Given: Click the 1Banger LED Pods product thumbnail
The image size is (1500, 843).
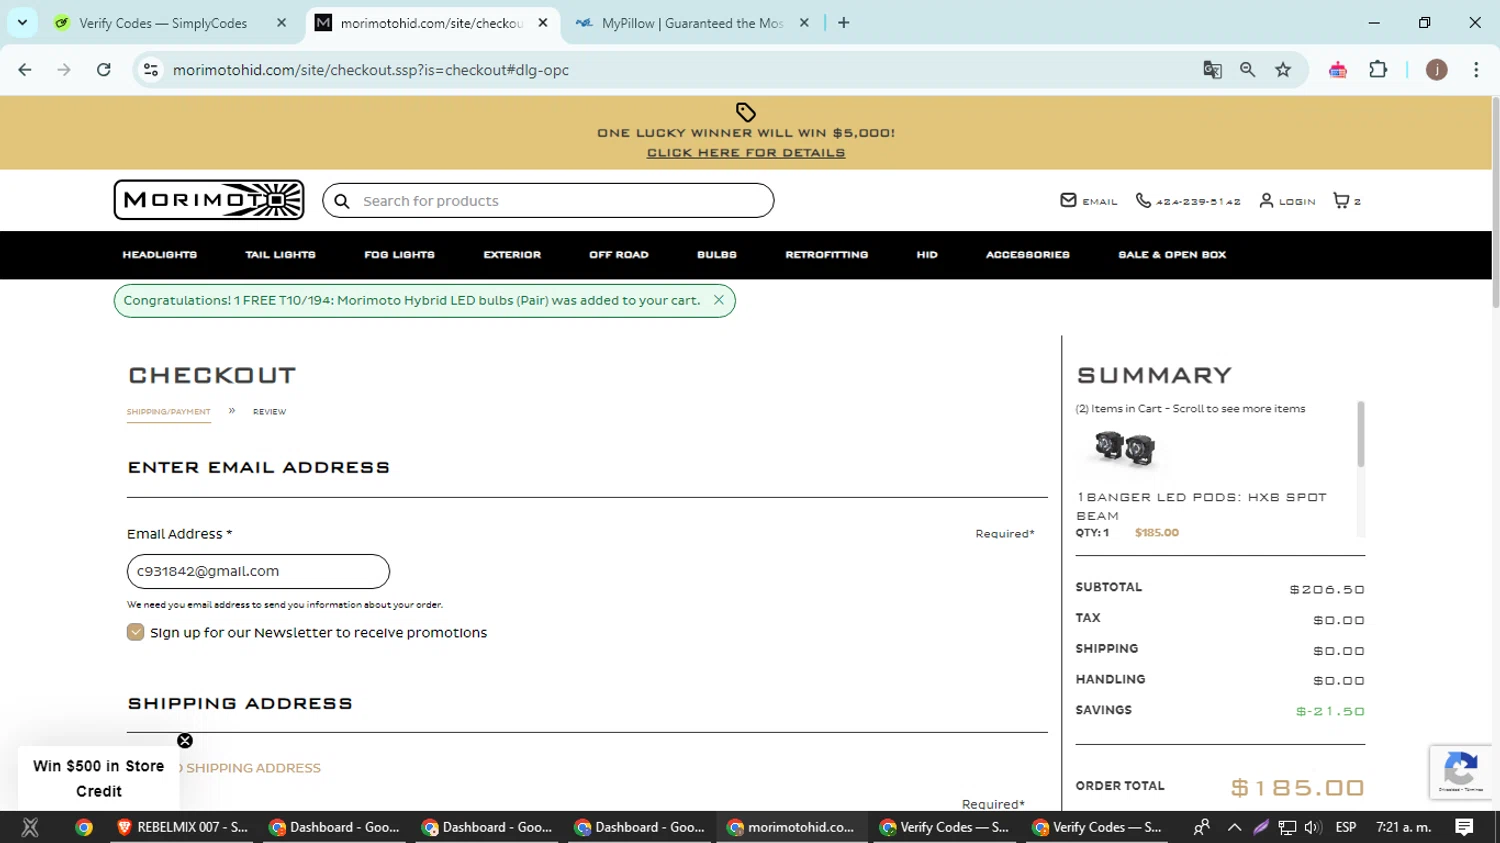Looking at the screenshot, I should (x=1125, y=449).
